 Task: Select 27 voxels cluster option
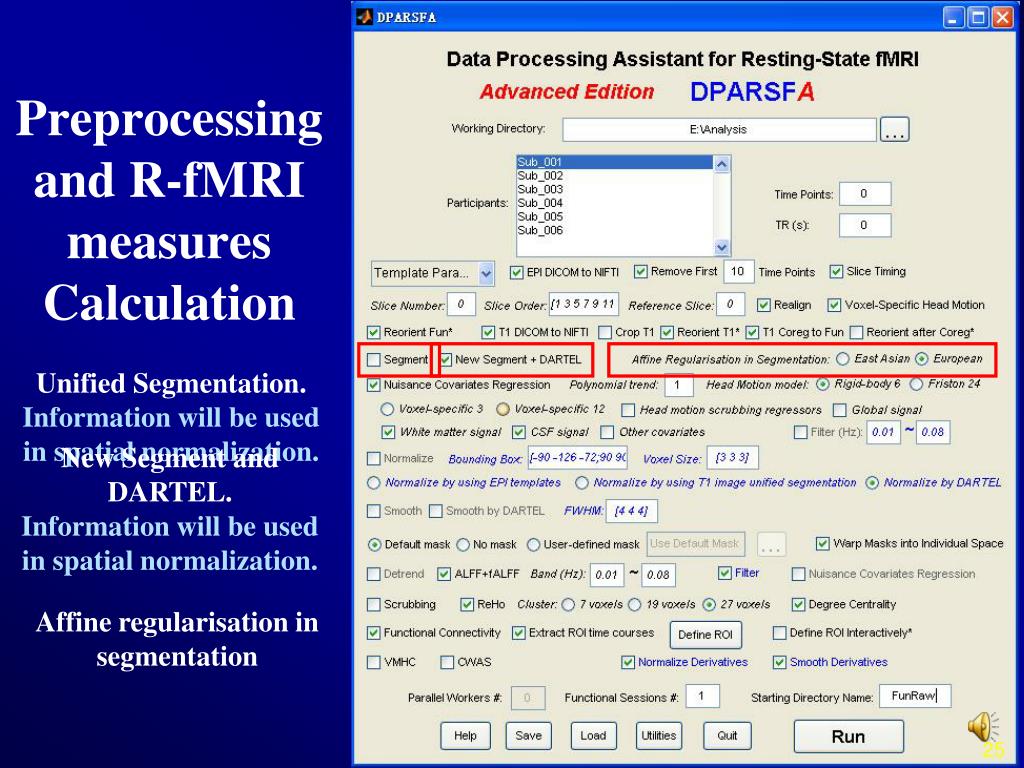click(x=709, y=605)
